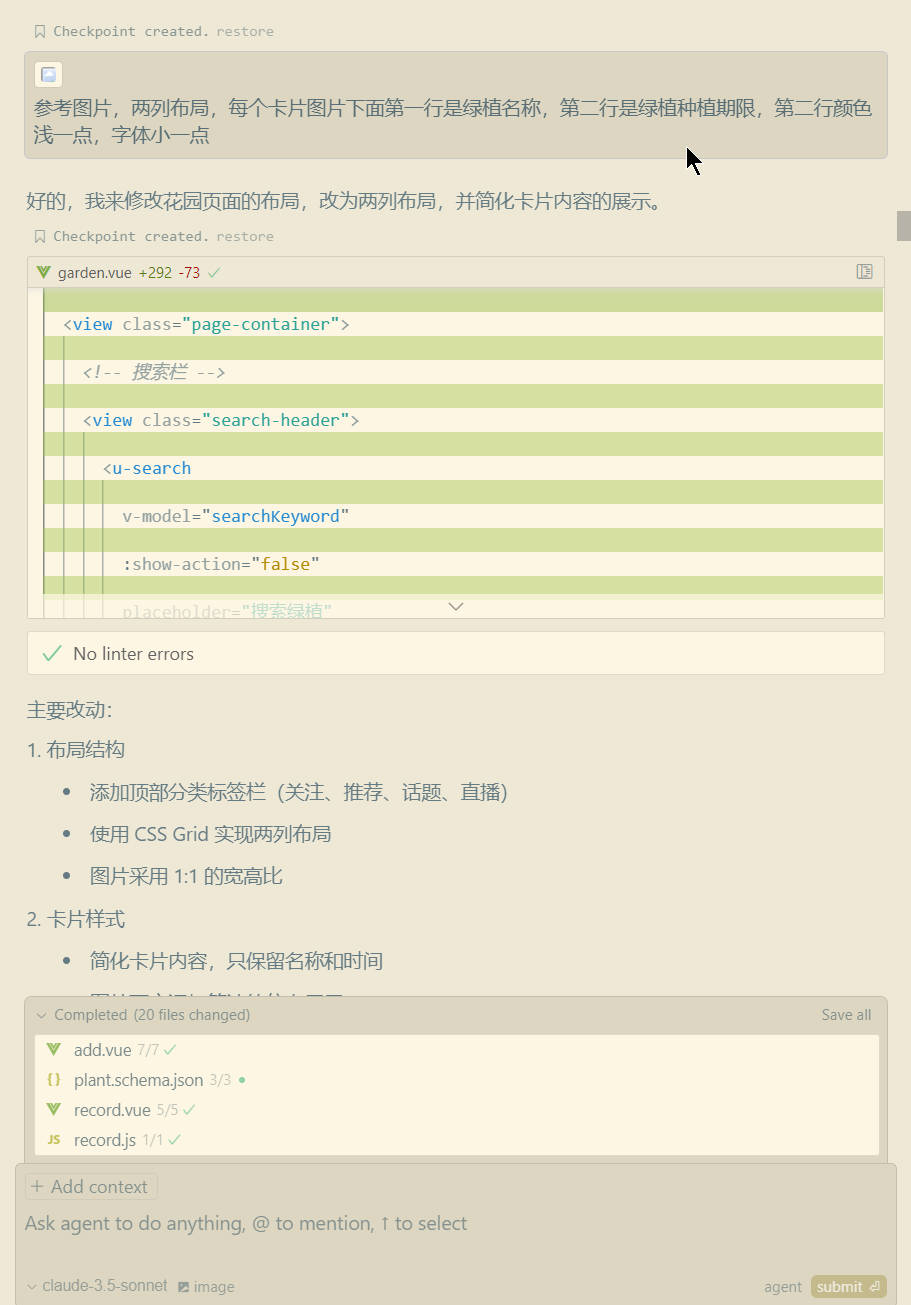911x1305 pixels.
Task: Click the bookmark icon on first checkpoint
Action: (38, 30)
